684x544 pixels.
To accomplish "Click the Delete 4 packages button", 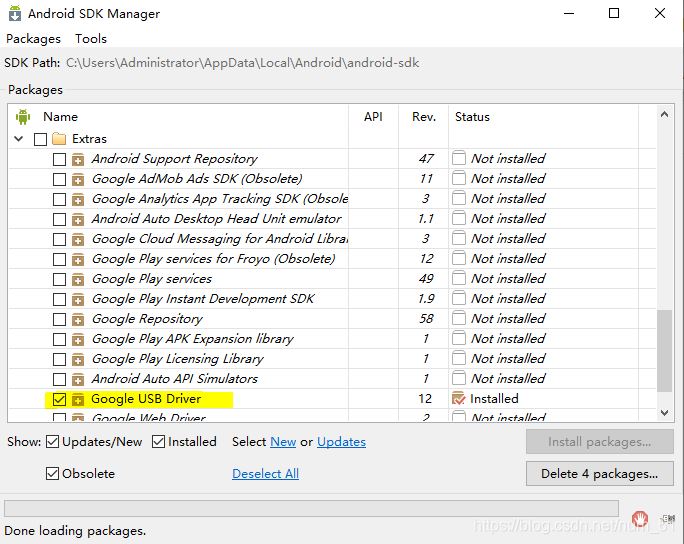I will [x=599, y=473].
